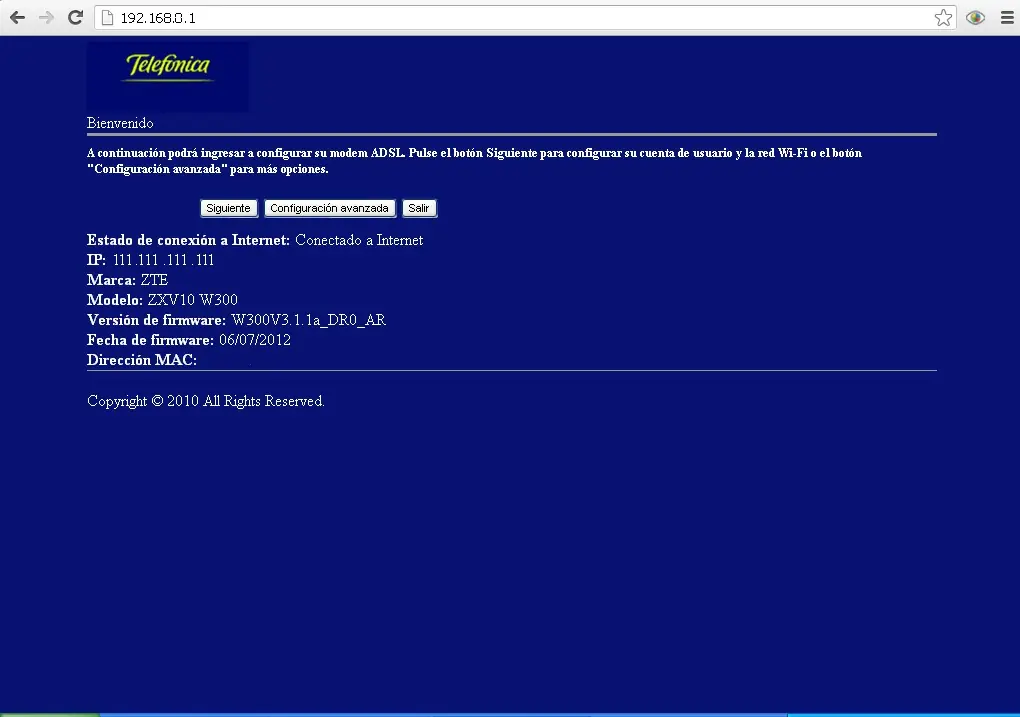The width and height of the screenshot is (1020, 717).
Task: Click the firmware version W300V3.1.1a_DR0_AR text
Action: [308, 320]
